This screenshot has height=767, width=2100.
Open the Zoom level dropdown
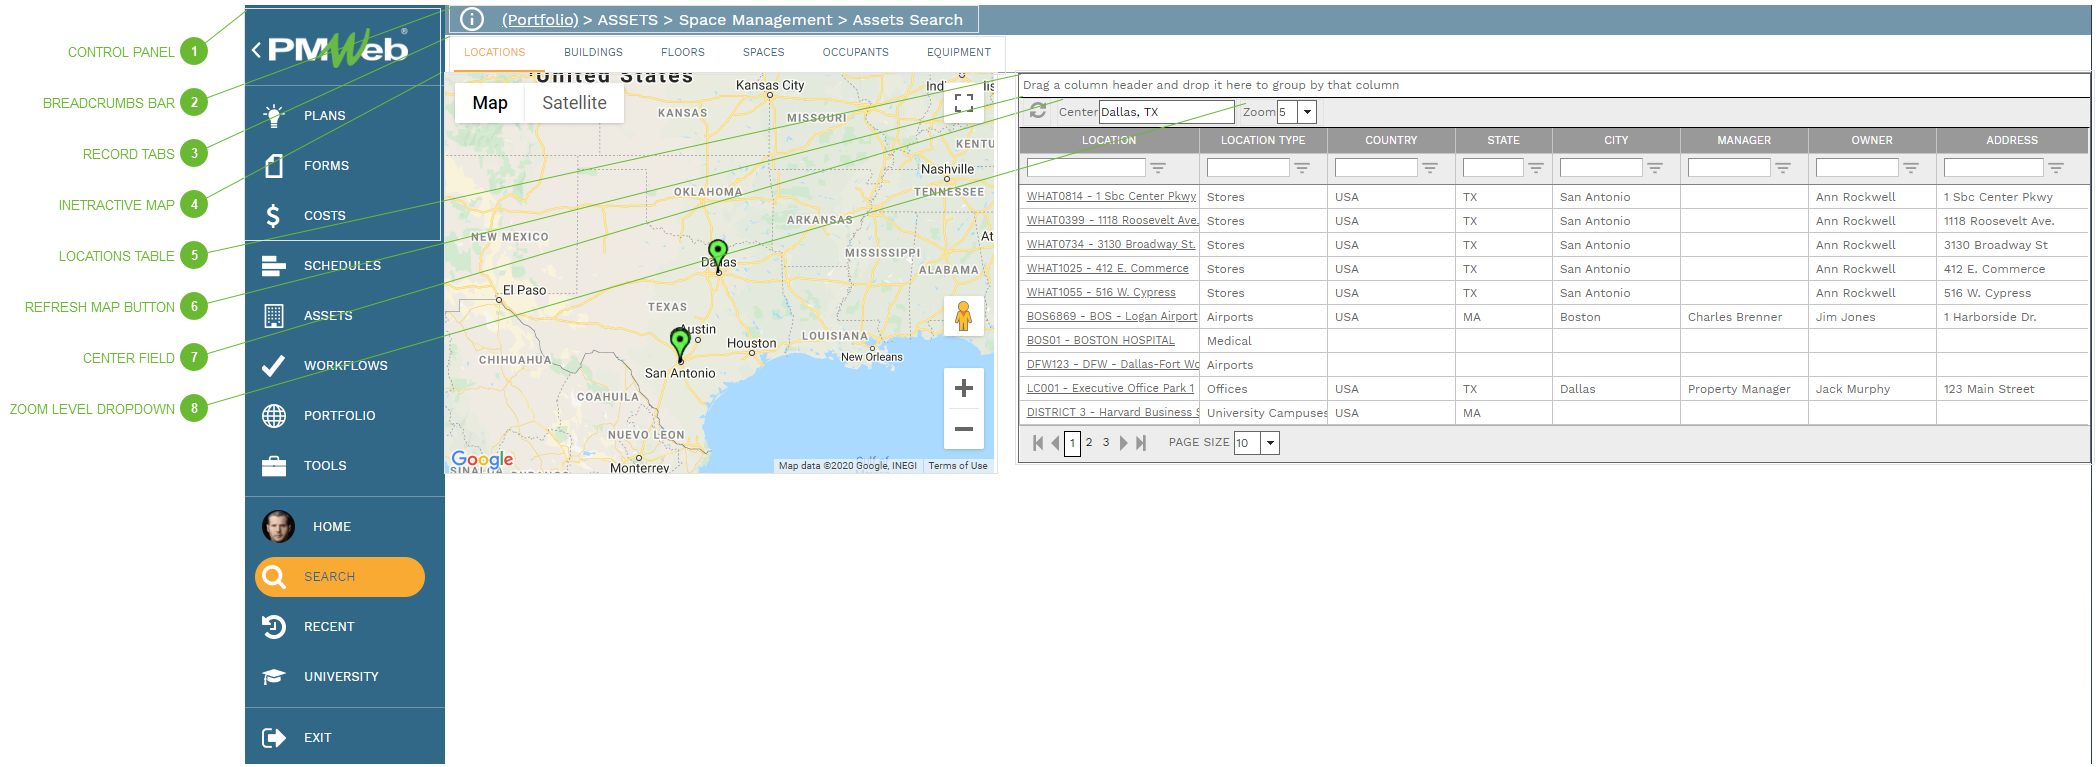[x=1307, y=112]
